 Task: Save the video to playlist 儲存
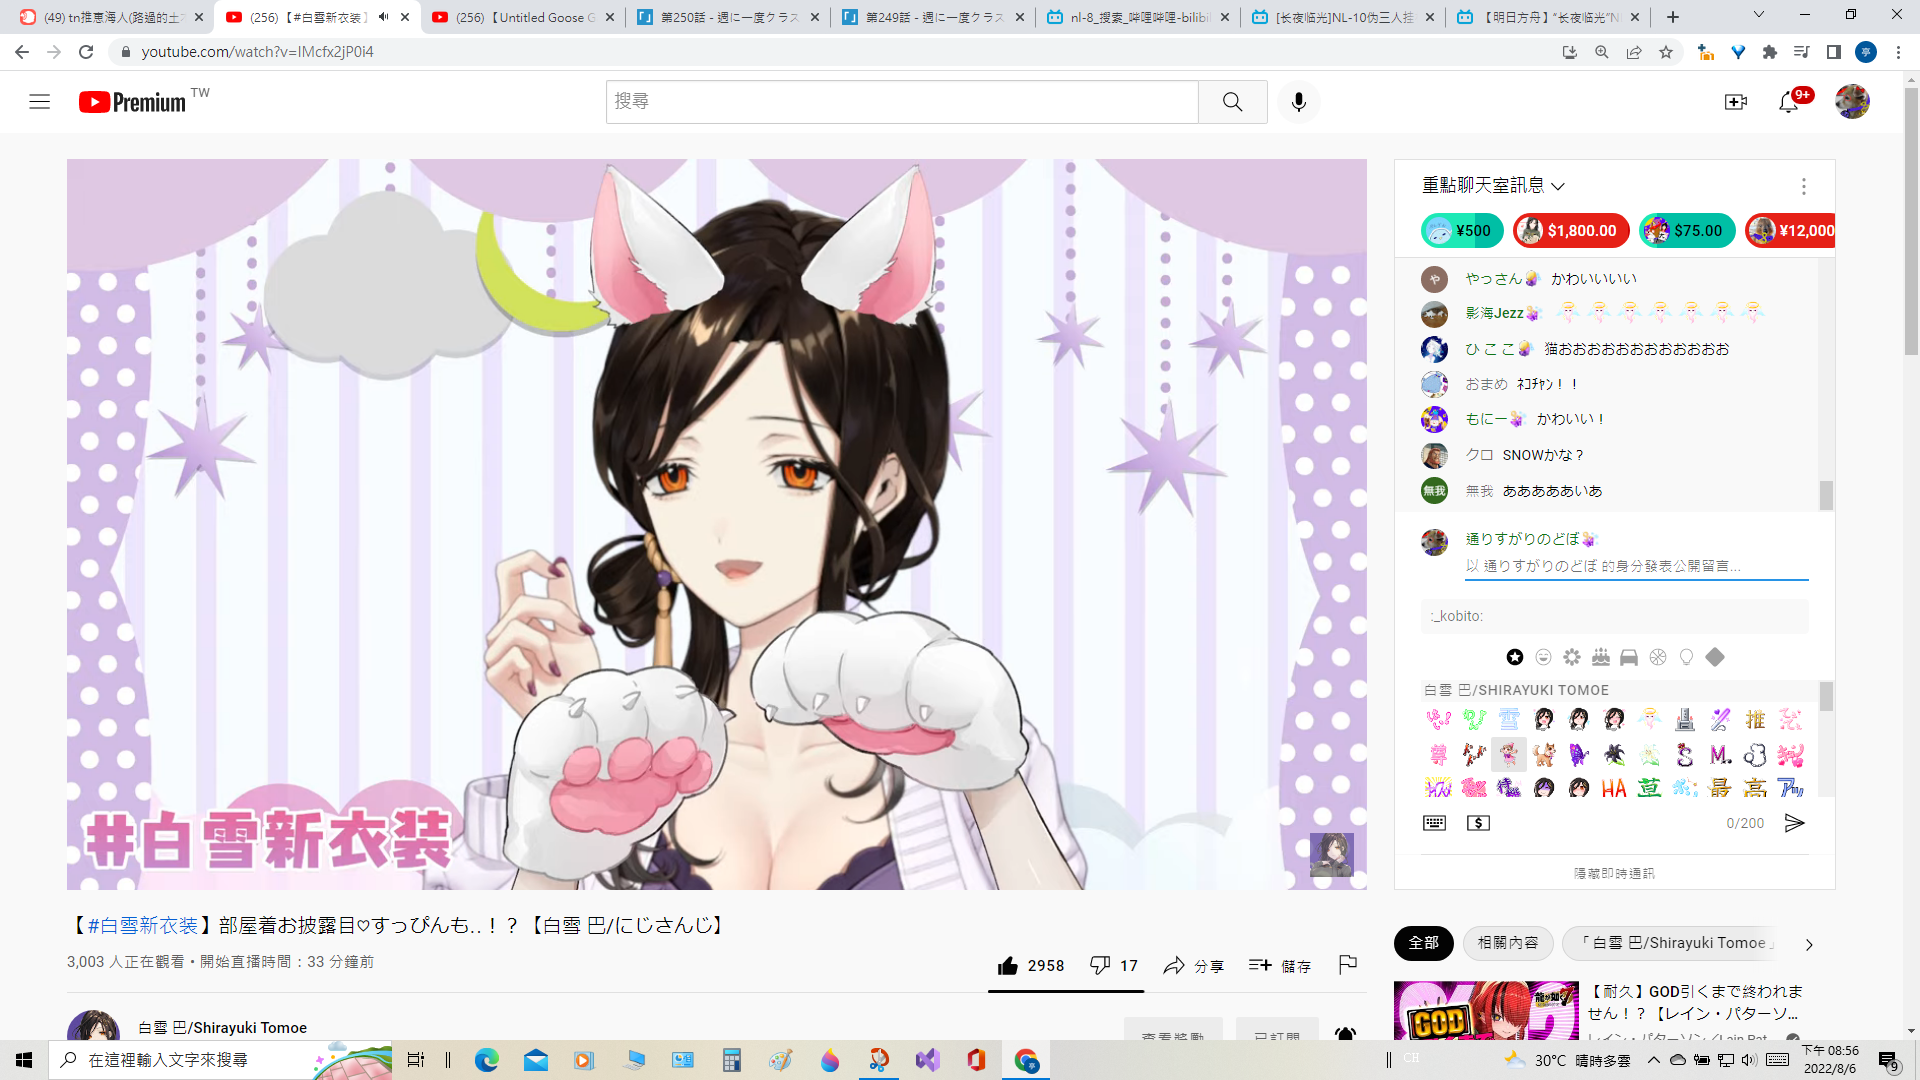click(x=1279, y=966)
